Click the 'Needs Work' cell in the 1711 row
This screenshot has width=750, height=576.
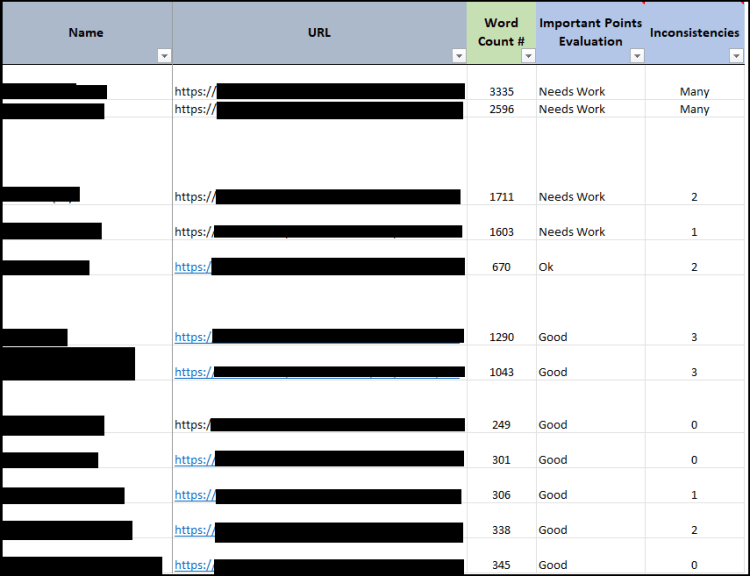(590, 197)
